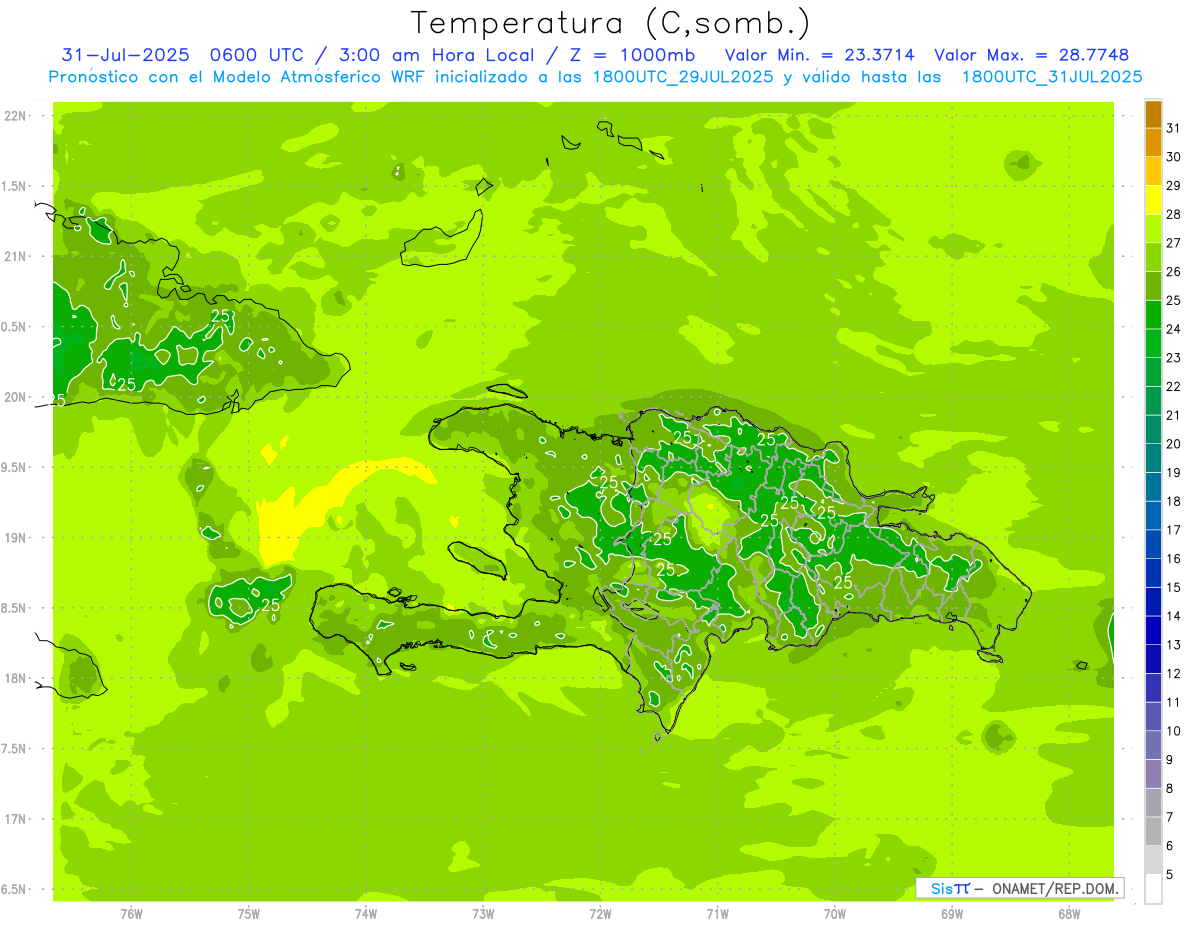This screenshot has width=1200, height=927.
Task: Click the latitude axis label "18N"
Action: (x=15, y=678)
